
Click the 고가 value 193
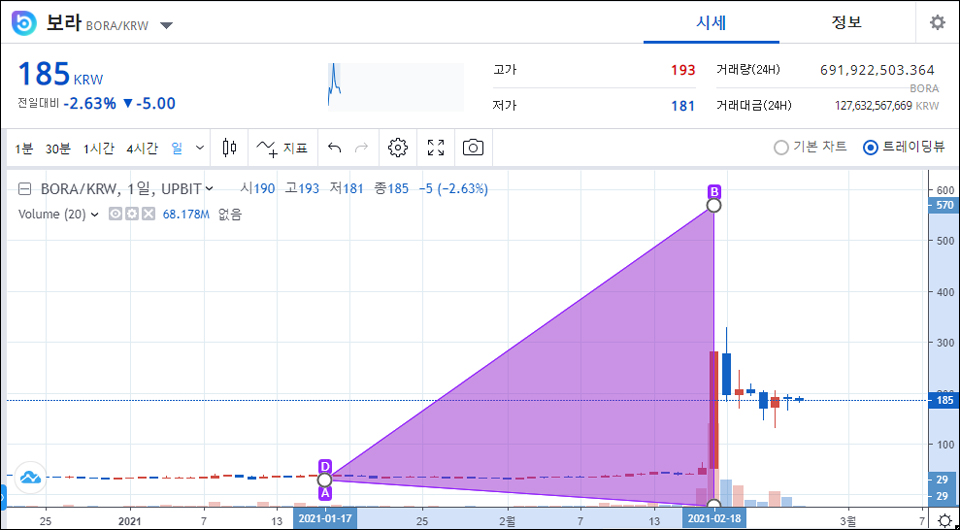(x=683, y=70)
